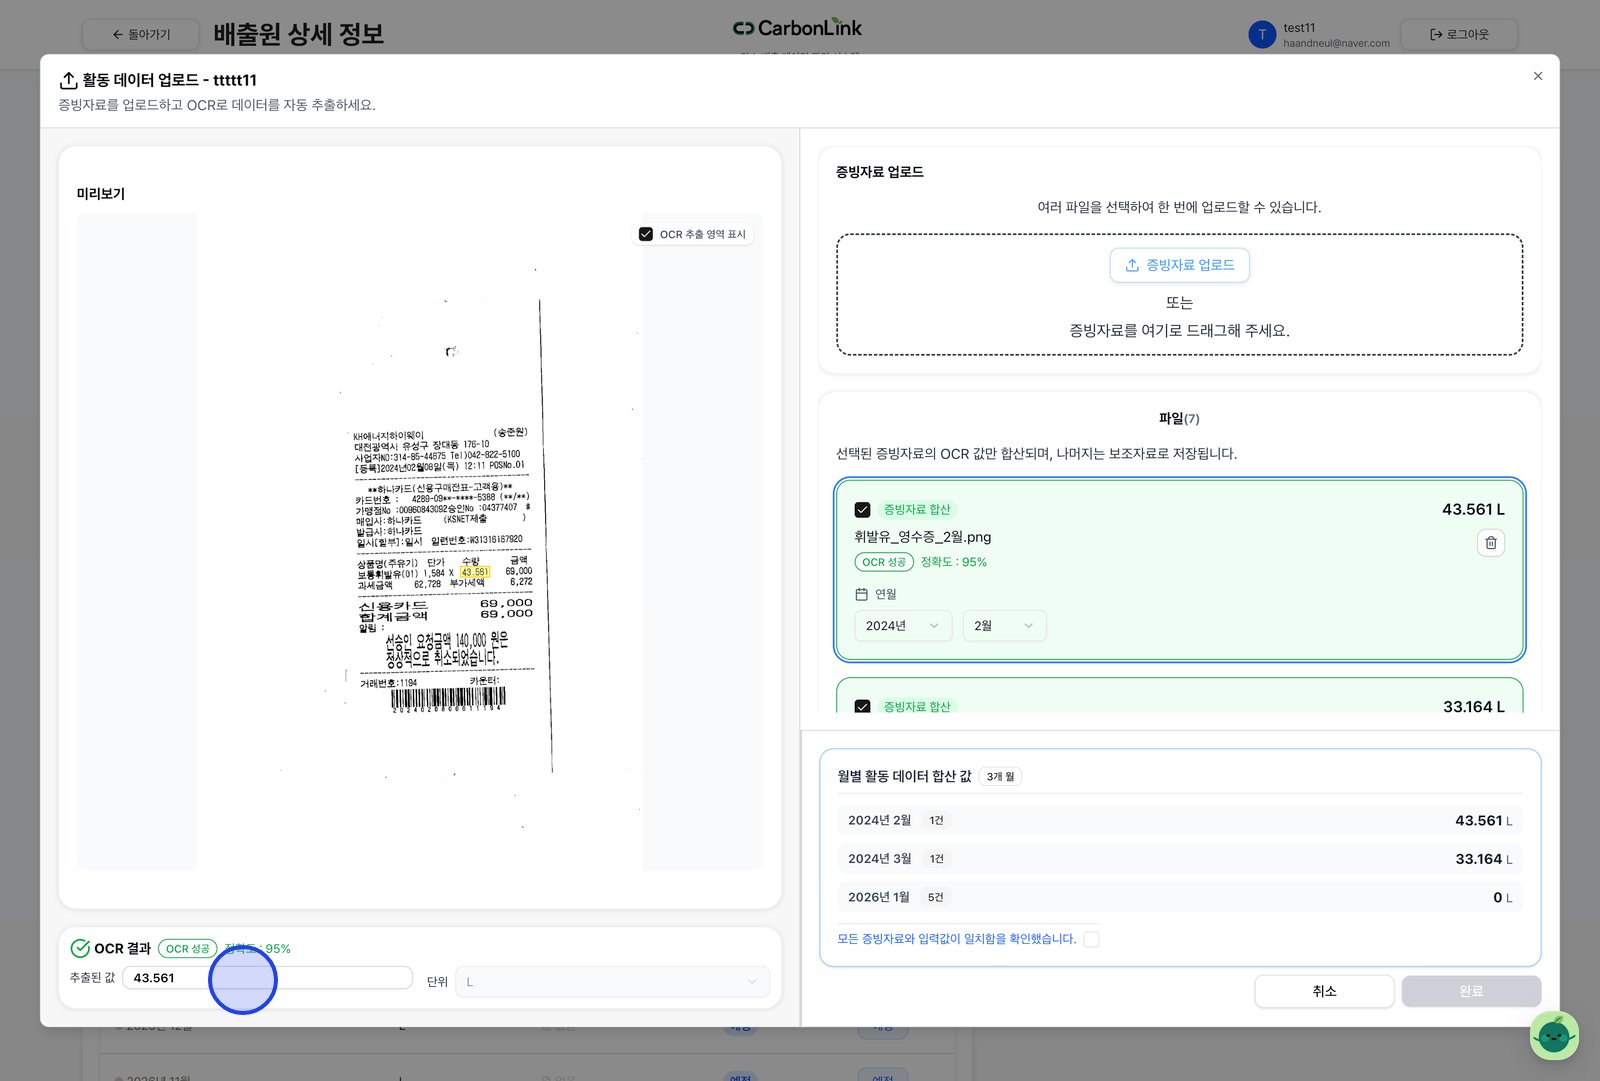Open the 2024년 year dropdown

pyautogui.click(x=902, y=626)
